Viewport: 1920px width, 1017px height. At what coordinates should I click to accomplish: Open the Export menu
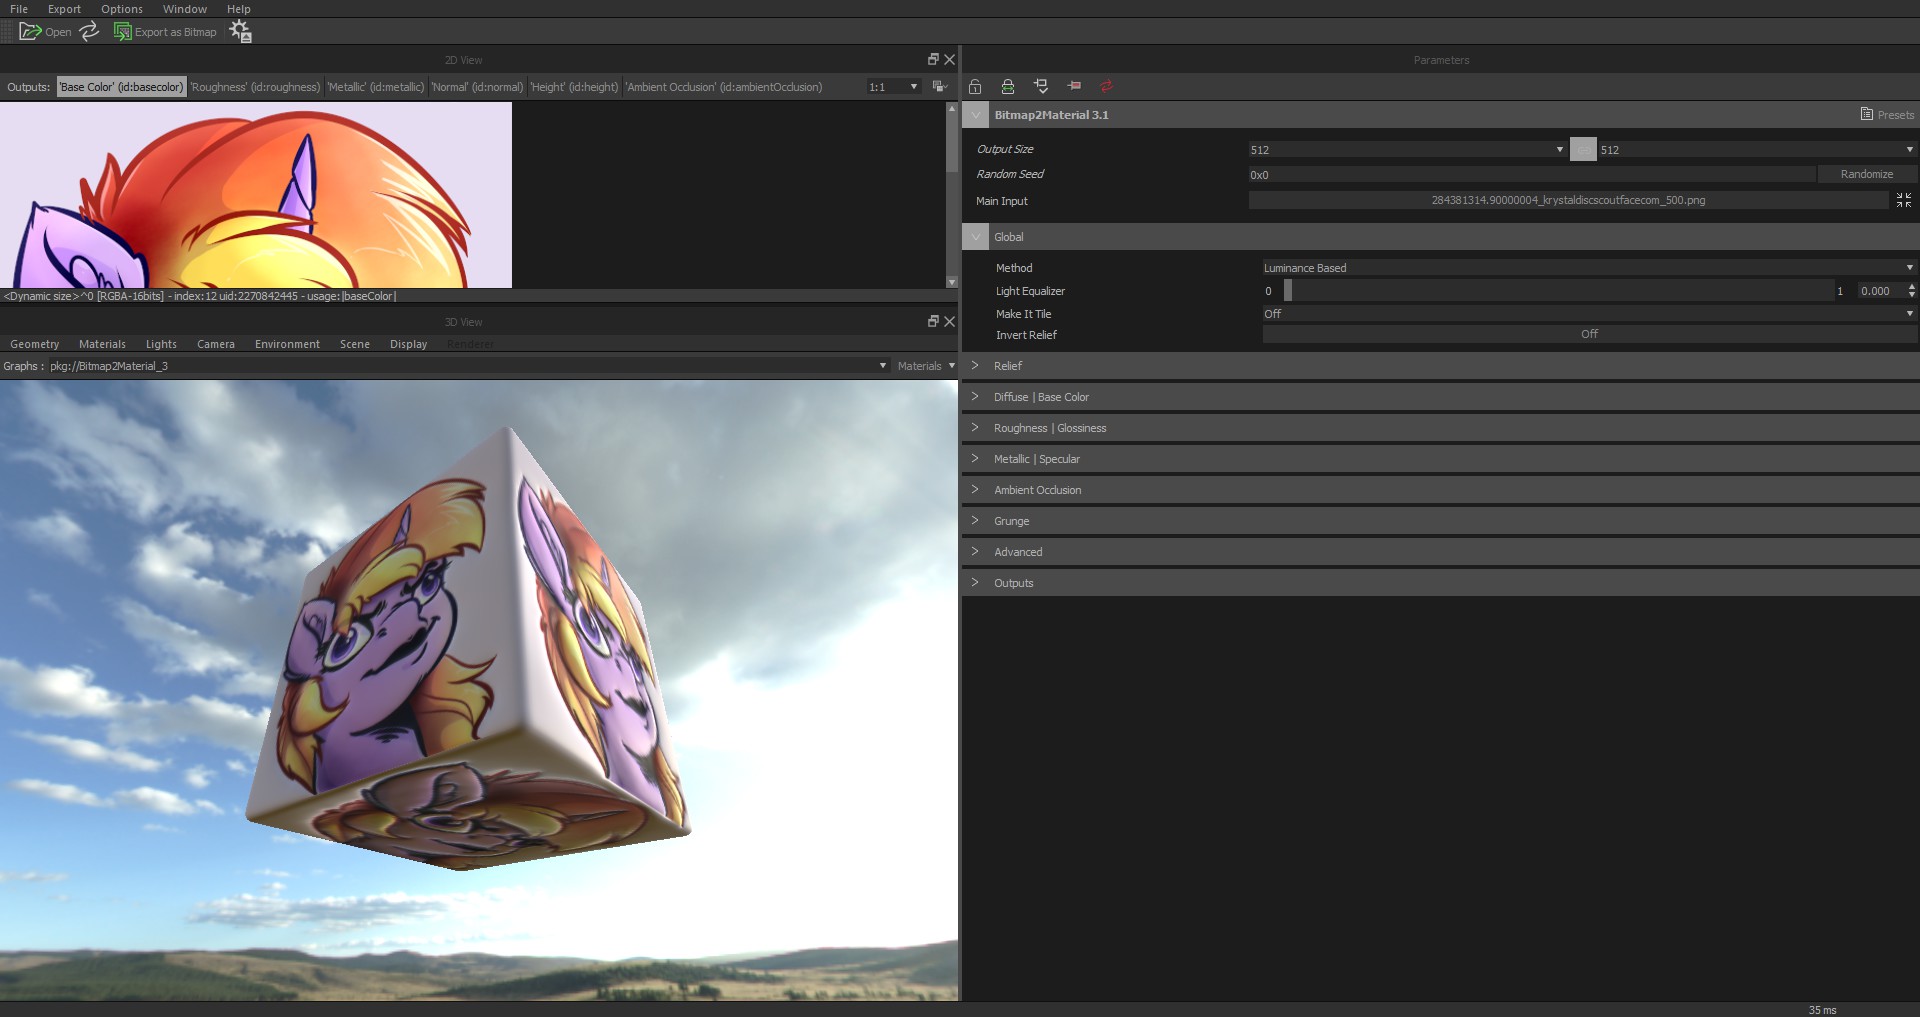[64, 9]
